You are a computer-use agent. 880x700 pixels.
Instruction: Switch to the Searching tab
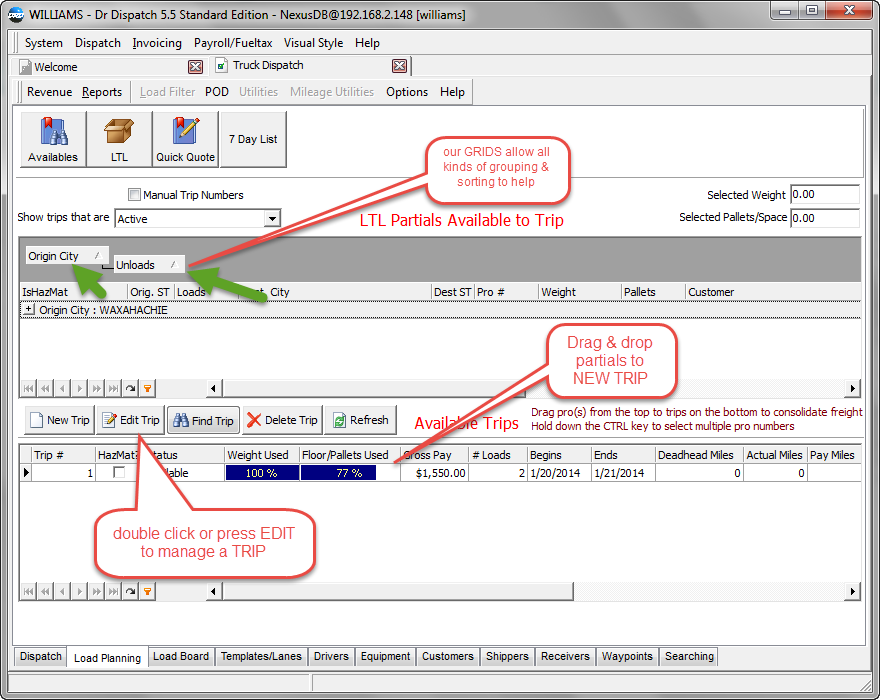689,656
